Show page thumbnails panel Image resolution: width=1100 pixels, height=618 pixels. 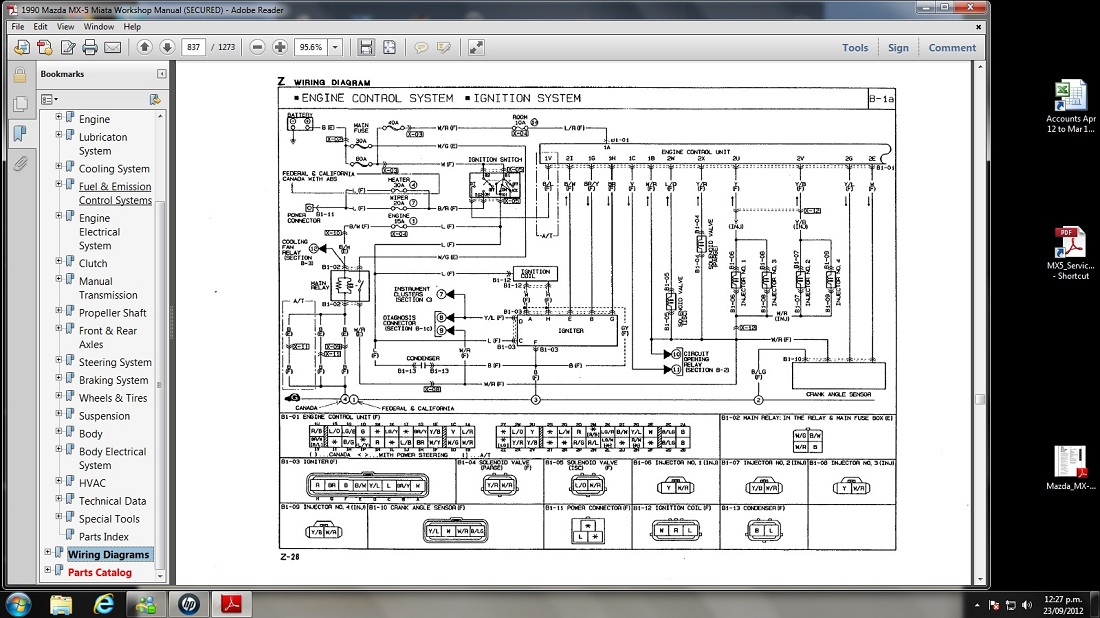click(x=20, y=104)
